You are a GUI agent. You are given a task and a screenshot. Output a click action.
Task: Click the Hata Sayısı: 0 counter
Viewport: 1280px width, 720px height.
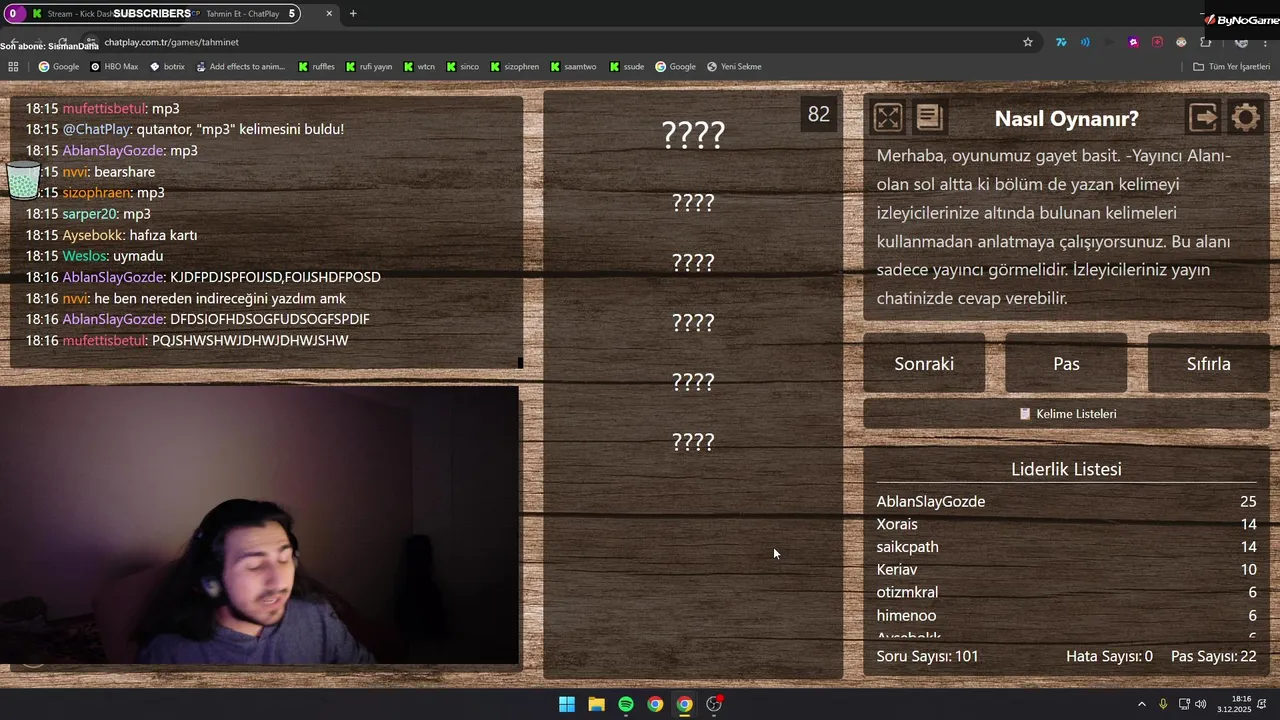click(1109, 657)
